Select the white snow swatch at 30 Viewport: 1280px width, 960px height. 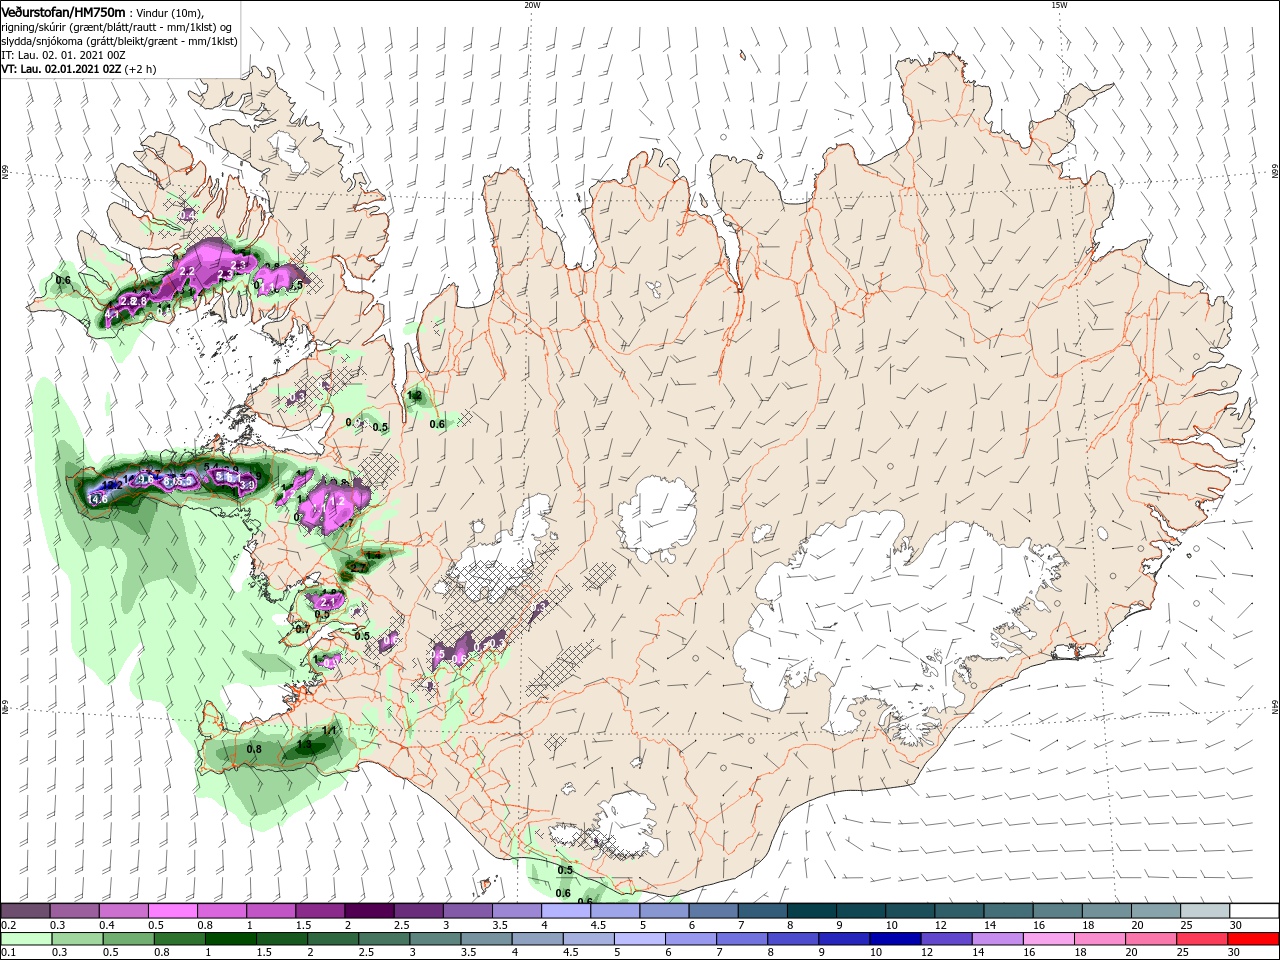coord(1255,911)
